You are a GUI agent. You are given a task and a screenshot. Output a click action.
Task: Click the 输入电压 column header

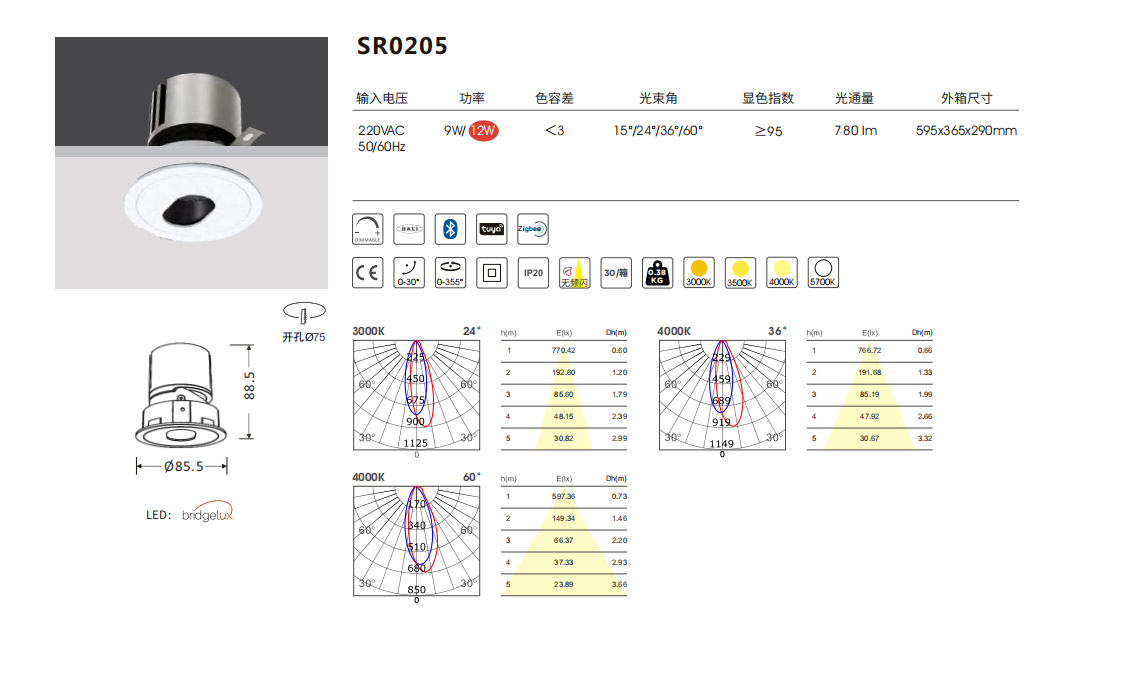click(x=382, y=98)
